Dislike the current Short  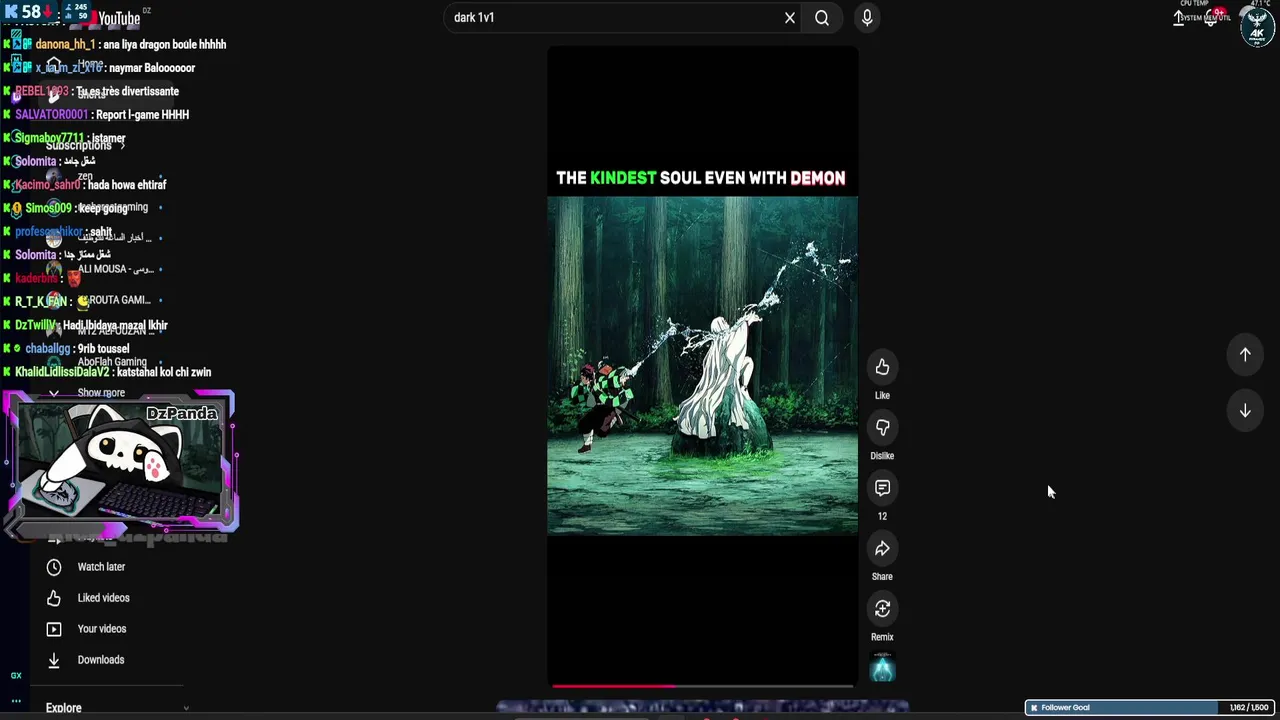click(882, 428)
